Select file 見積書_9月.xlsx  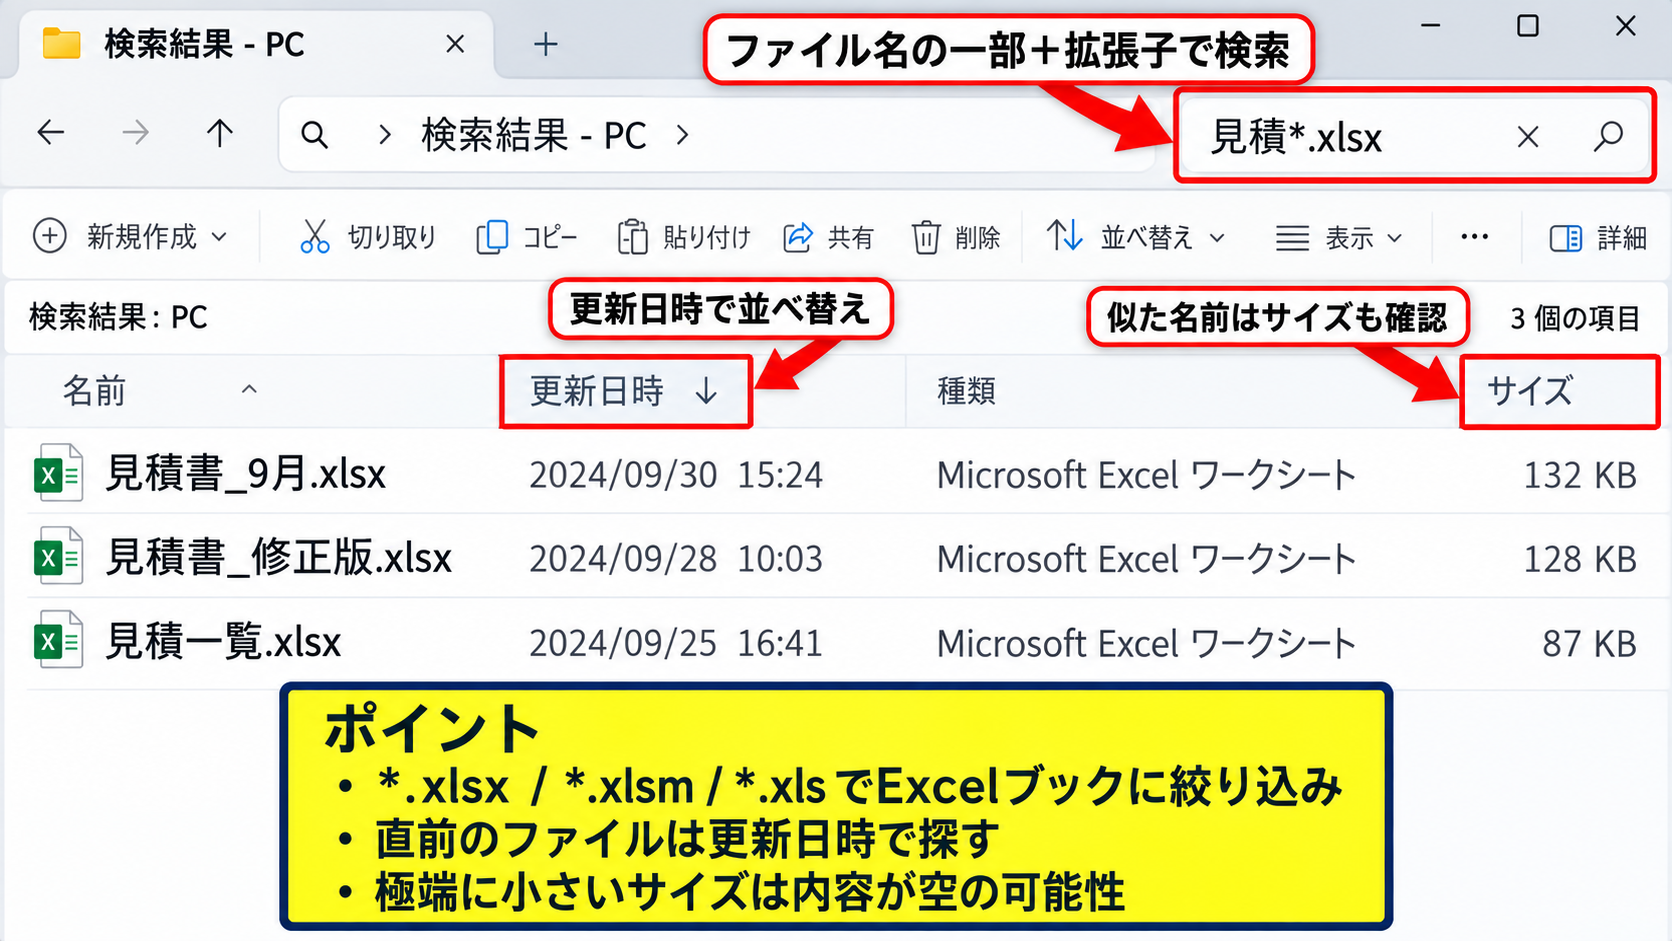click(x=245, y=474)
